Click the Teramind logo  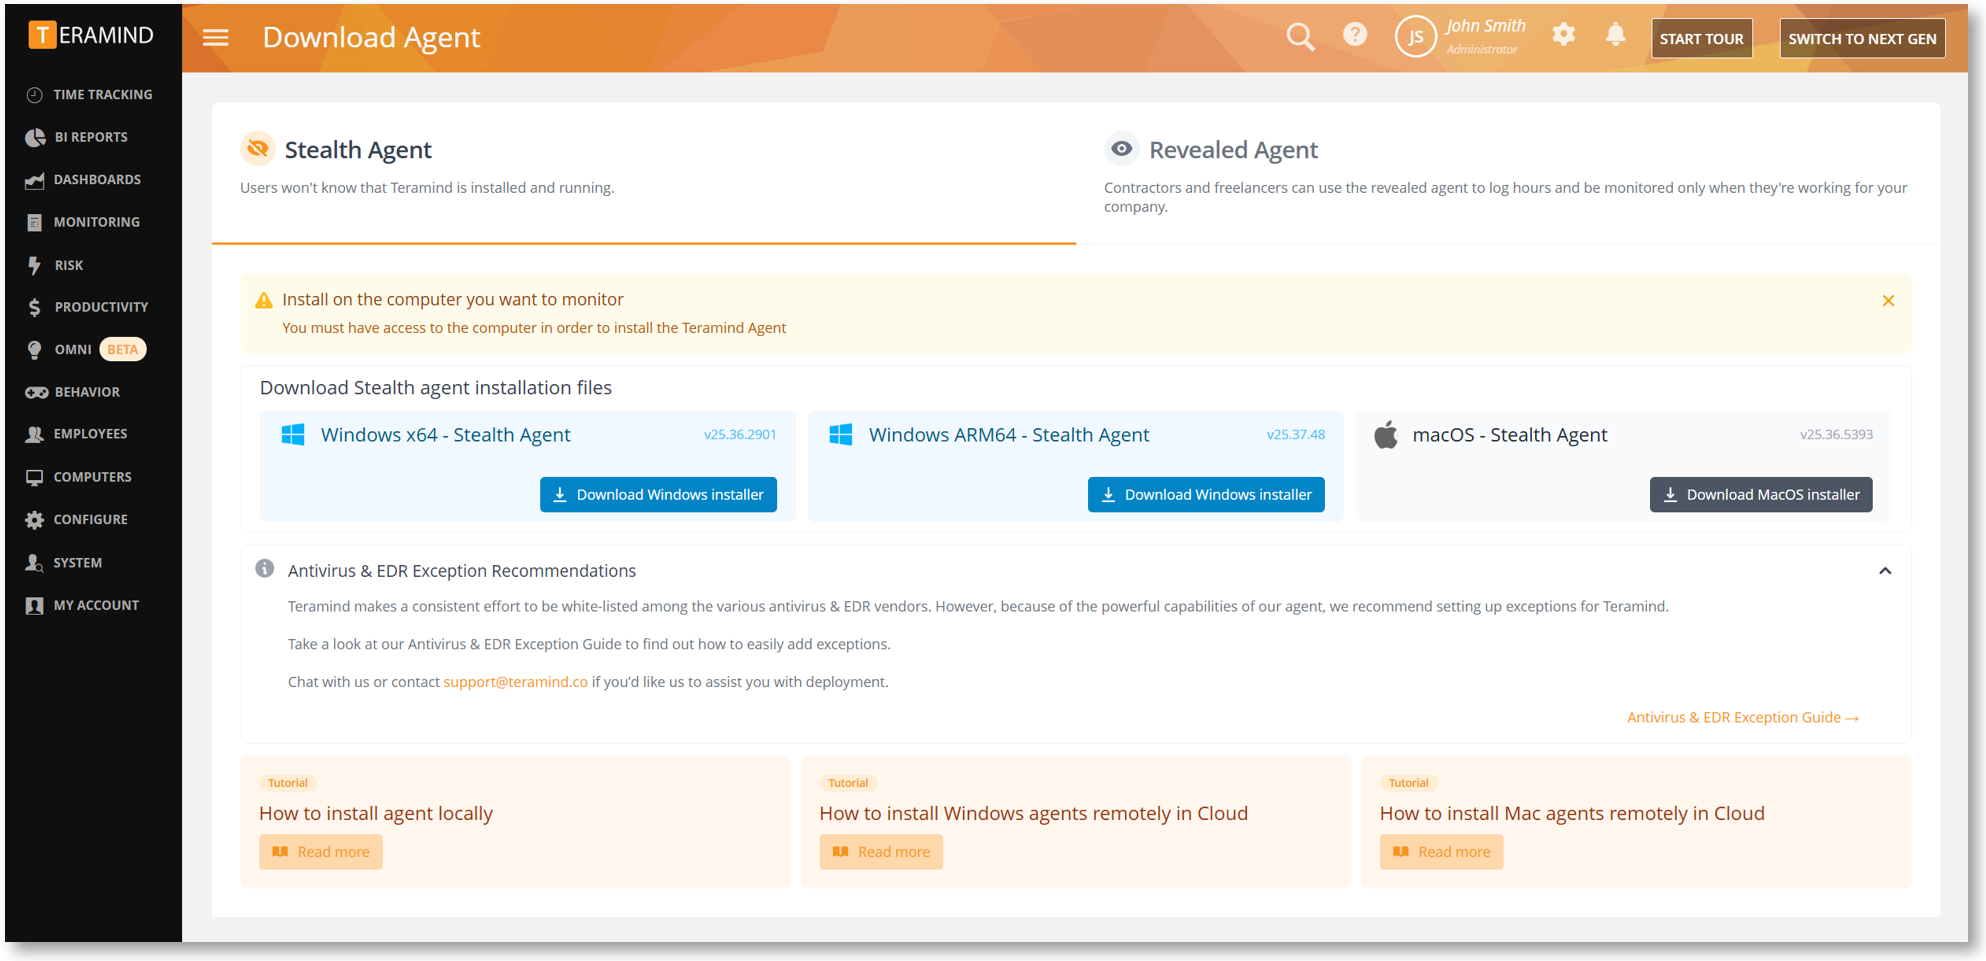(92, 35)
